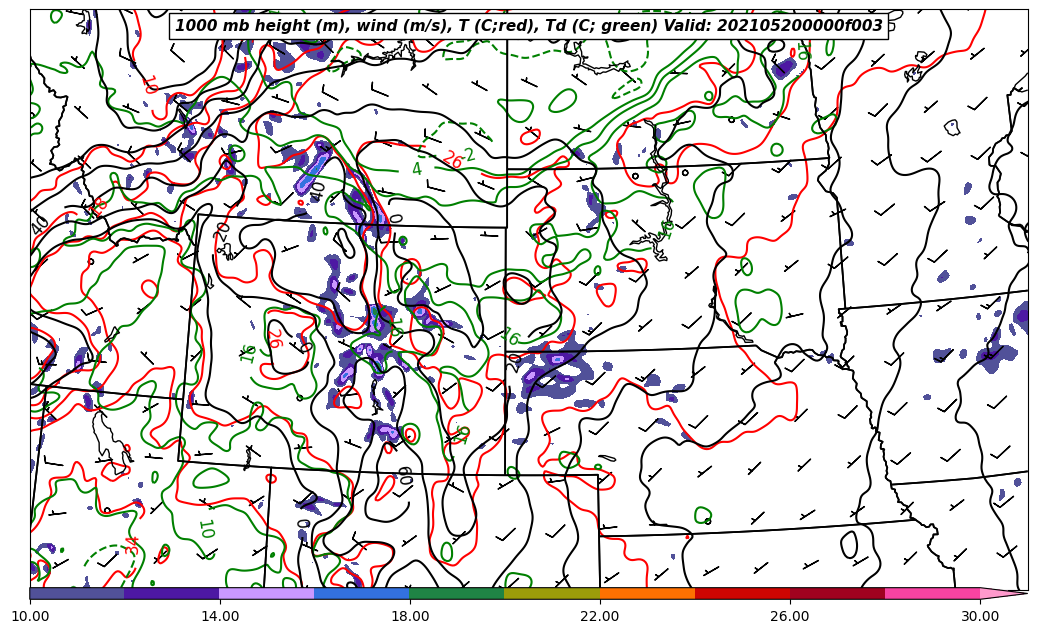The width and height of the screenshot is (1037, 633).
Task: Click the 14.00 colorbar tick label
Action: point(220,616)
